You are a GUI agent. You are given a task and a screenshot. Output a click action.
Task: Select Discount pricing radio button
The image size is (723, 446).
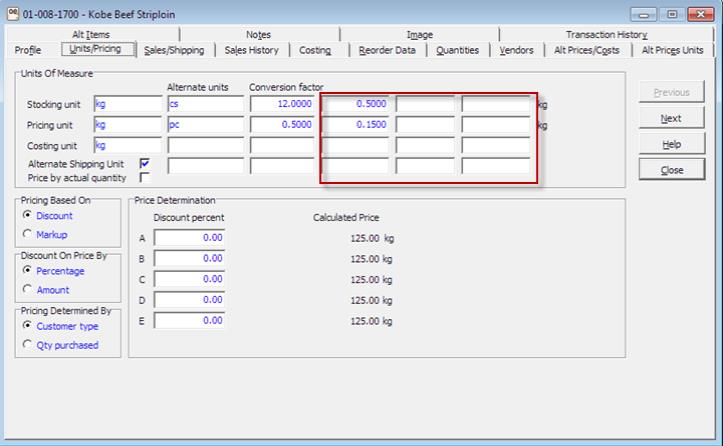click(x=27, y=215)
